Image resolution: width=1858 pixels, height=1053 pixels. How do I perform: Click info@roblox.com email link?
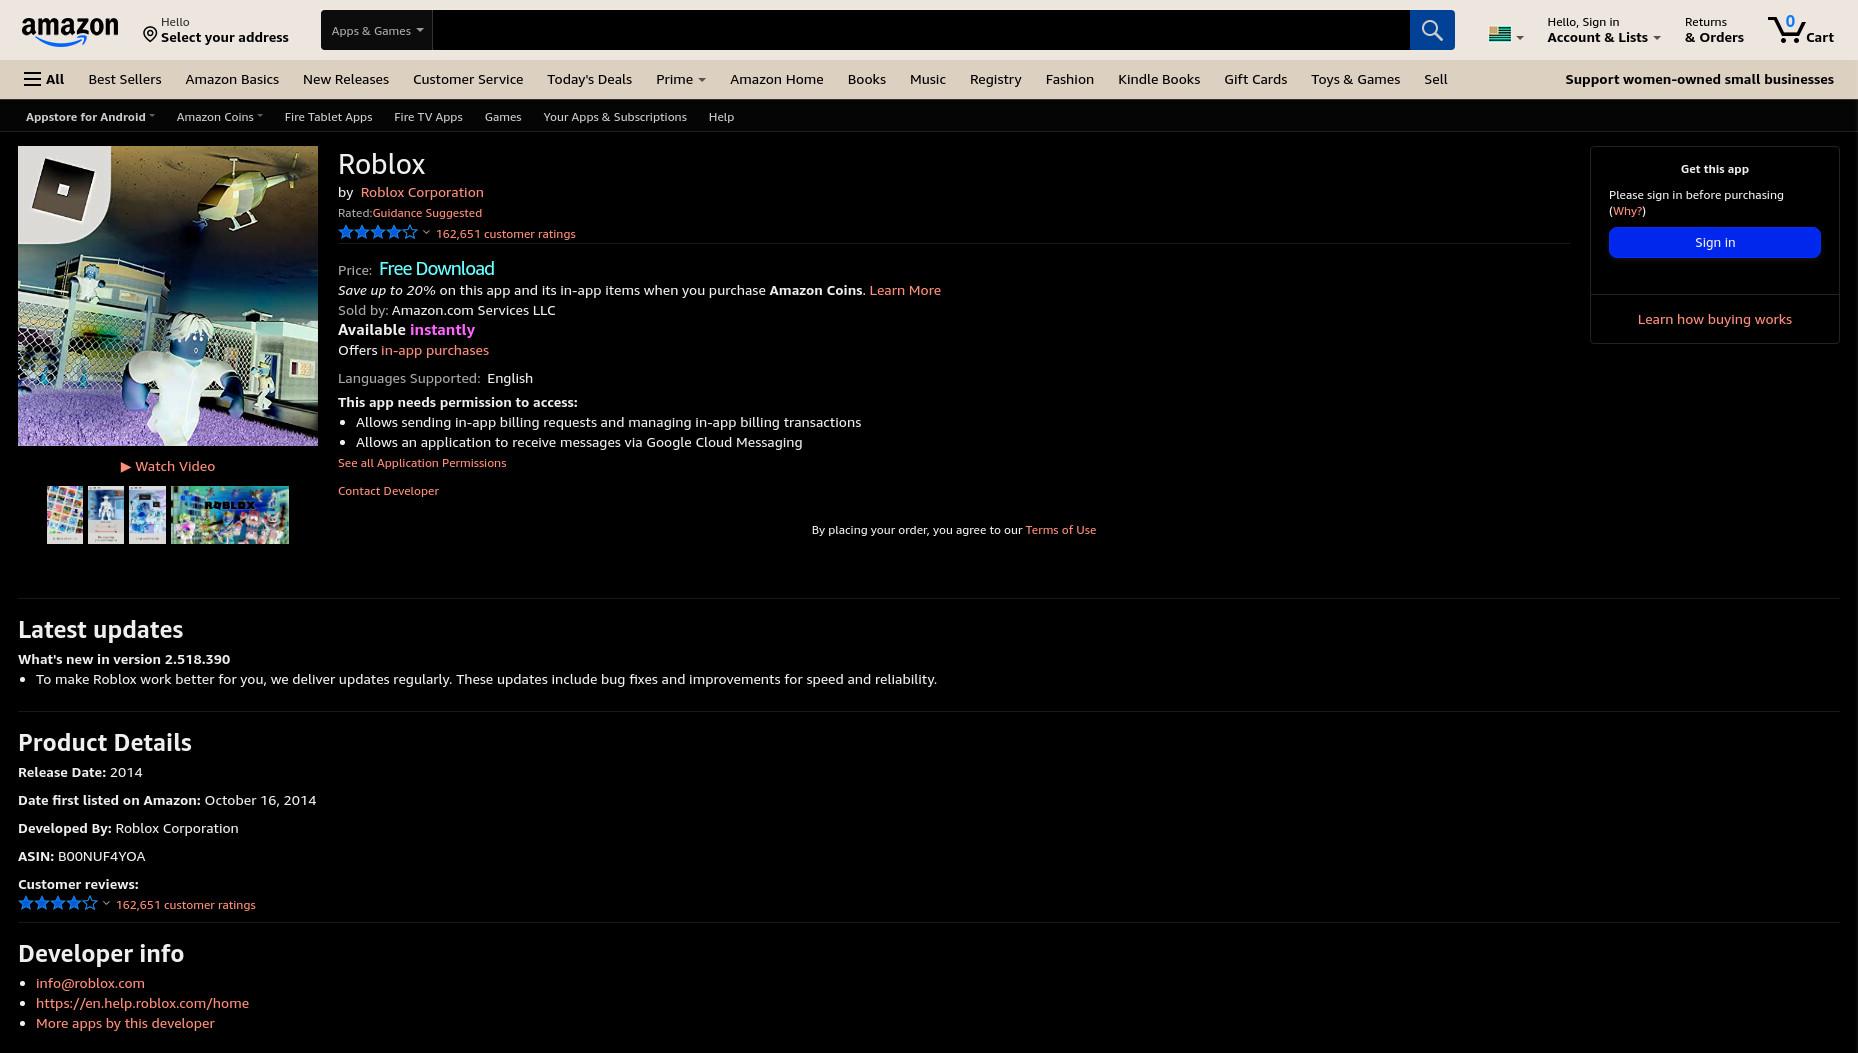click(x=90, y=983)
